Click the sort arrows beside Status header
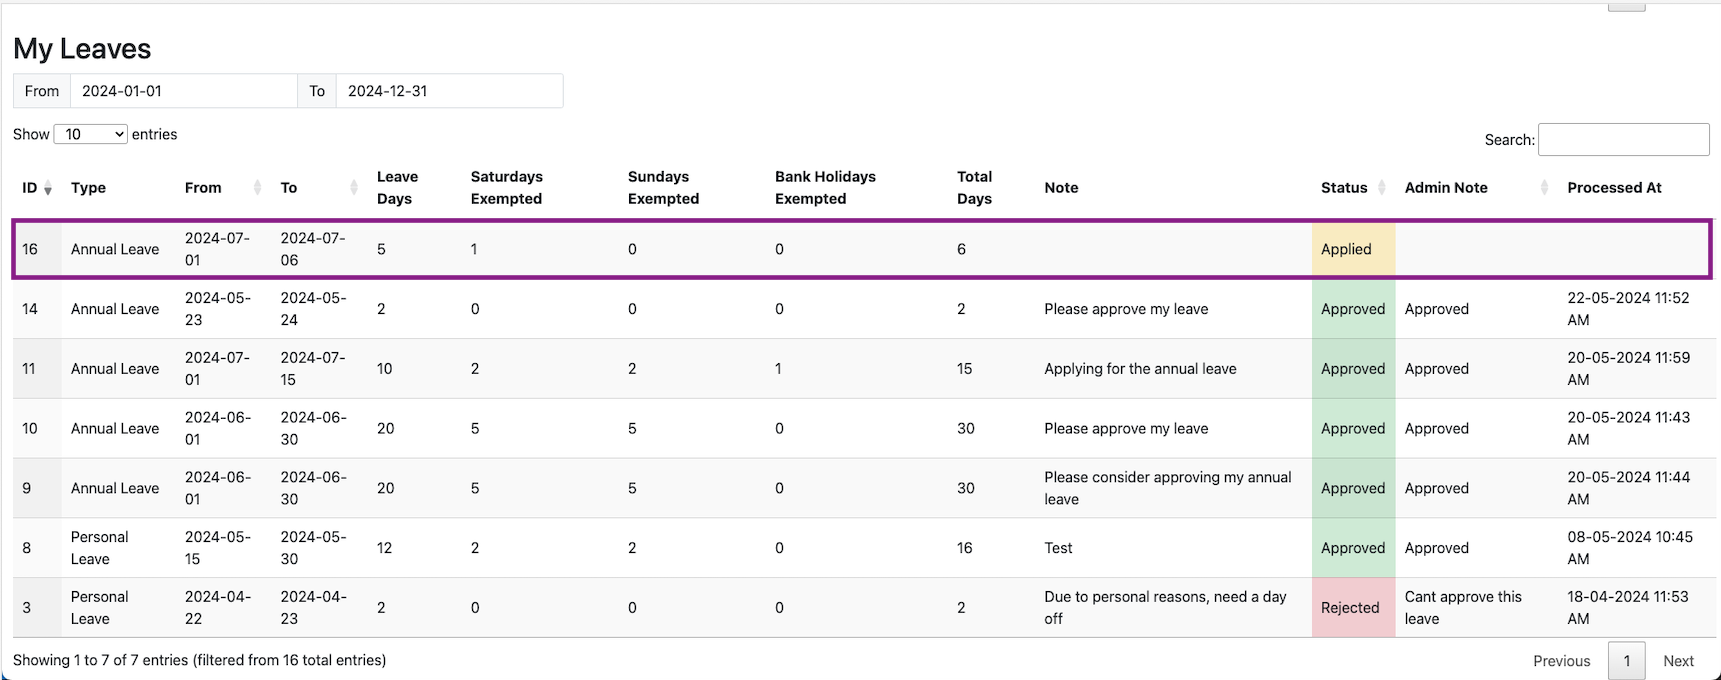1721x680 pixels. click(1382, 188)
